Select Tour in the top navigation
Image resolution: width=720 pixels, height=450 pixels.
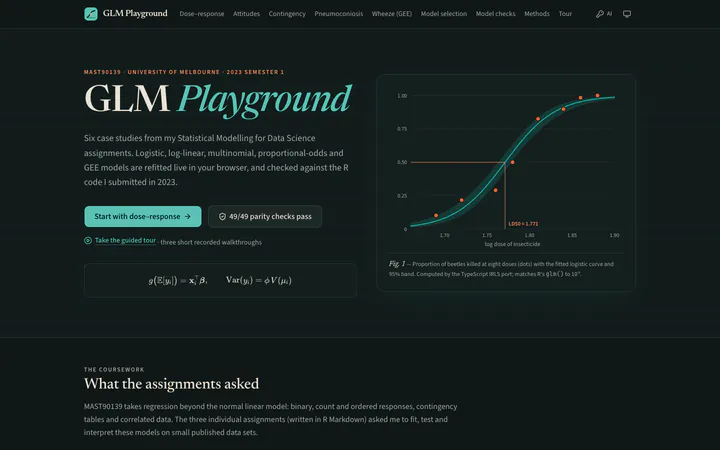pos(565,14)
